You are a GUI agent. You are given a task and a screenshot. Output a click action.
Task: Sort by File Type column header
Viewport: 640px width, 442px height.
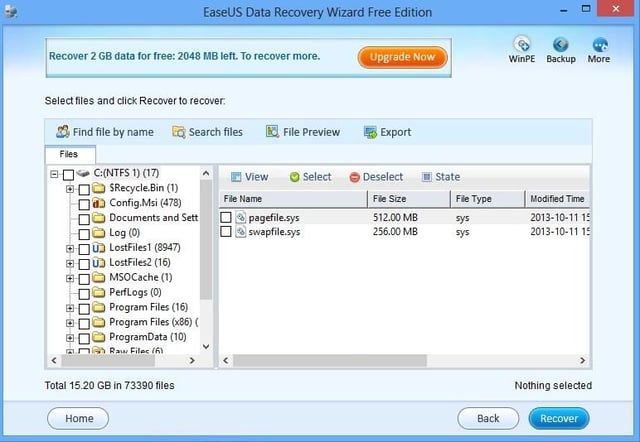[488, 199]
